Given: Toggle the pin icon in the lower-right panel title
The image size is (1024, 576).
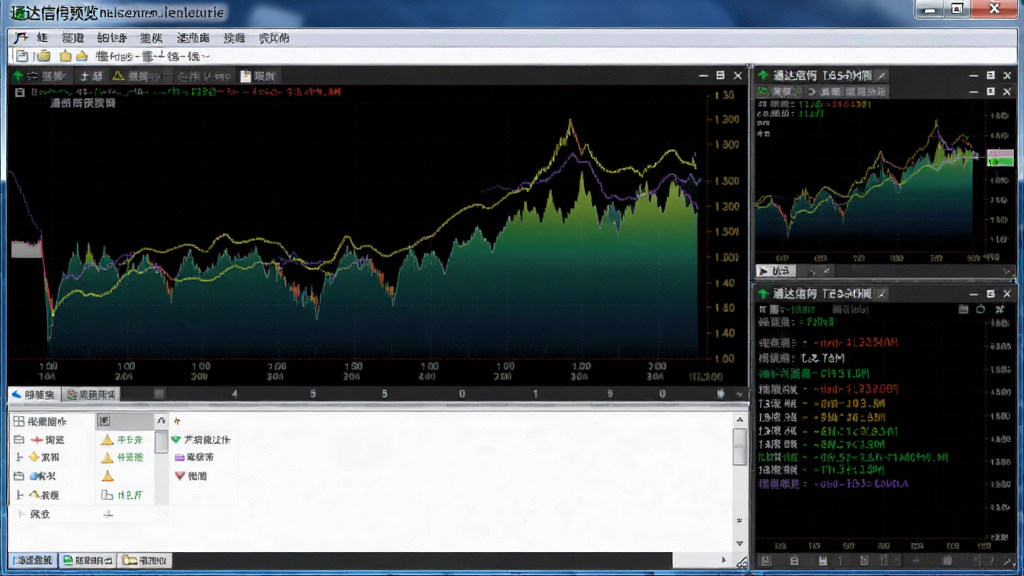Looking at the screenshot, I should point(882,294).
